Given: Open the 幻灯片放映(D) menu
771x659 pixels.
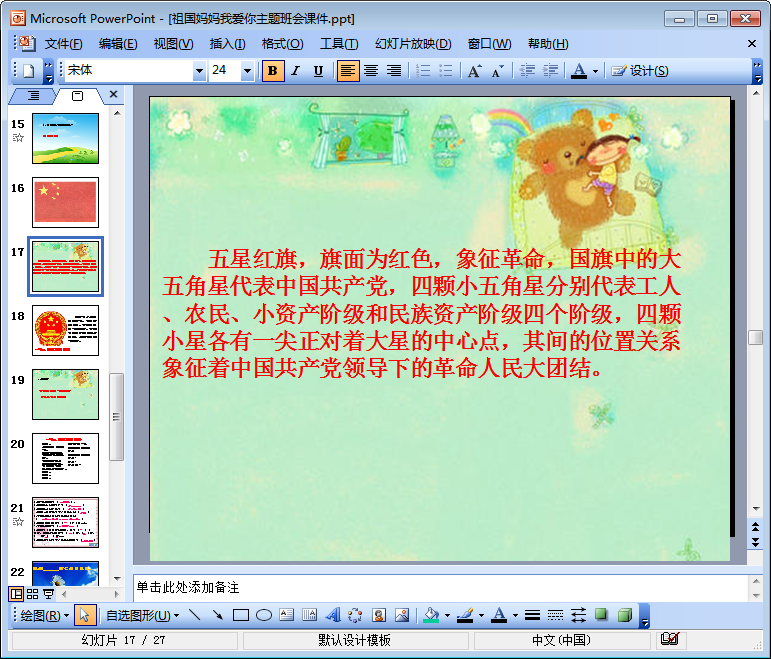Looking at the screenshot, I should (x=413, y=44).
